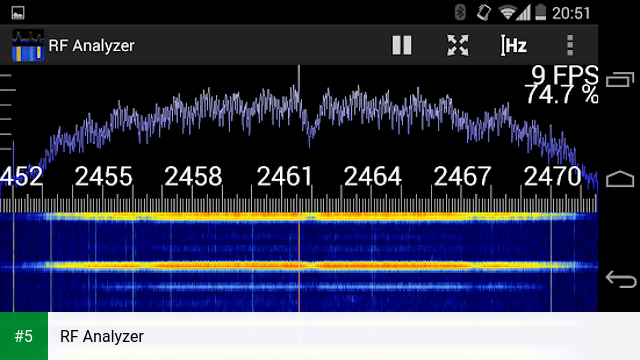The image size is (640, 360).
Task: Tap the cellular signal strength icon
Action: pos(524,13)
